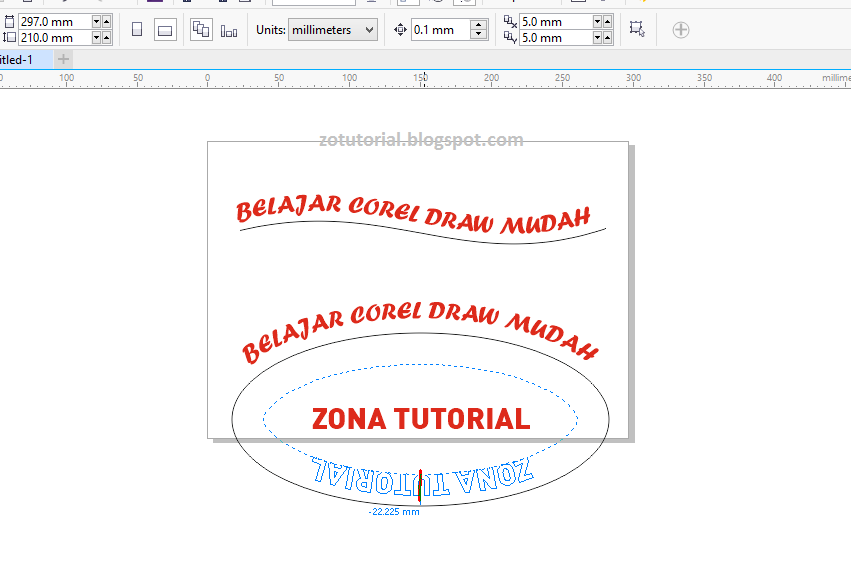Increase nudge distance with up arrow
851x583 pixels.
tap(478, 24)
